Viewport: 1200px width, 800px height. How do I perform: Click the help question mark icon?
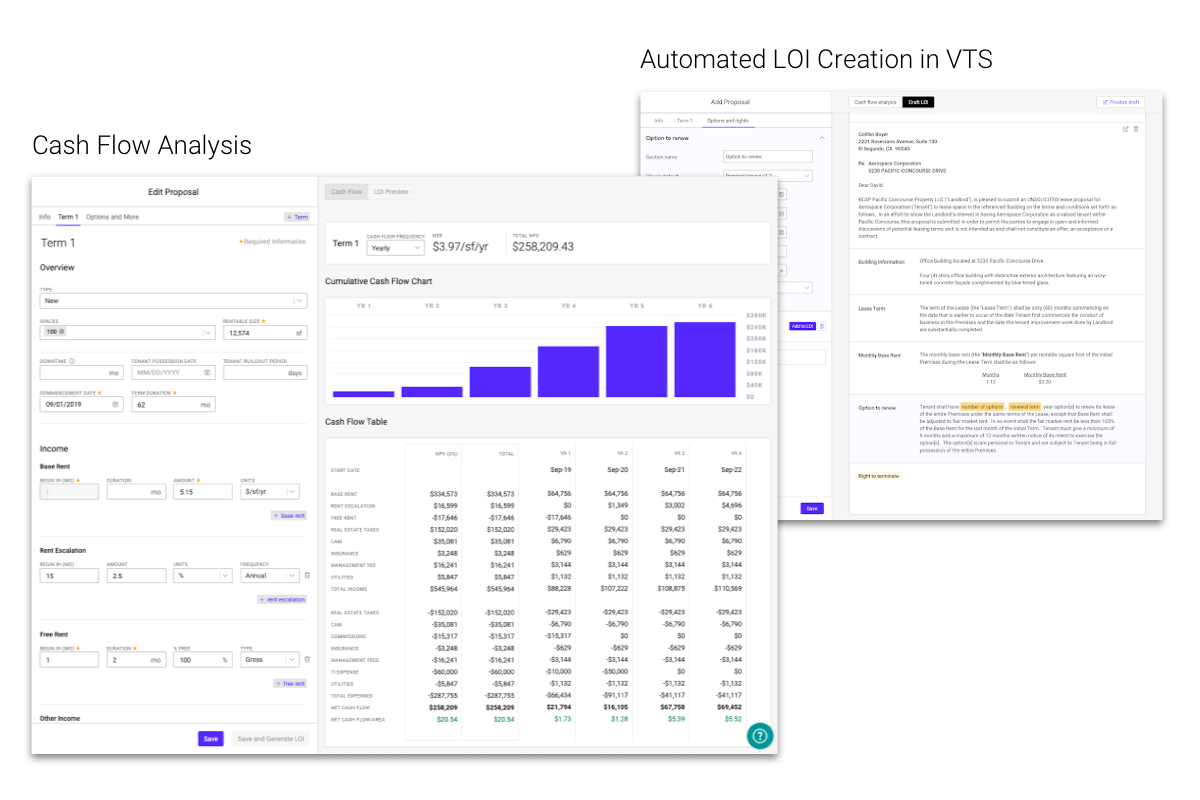[759, 735]
